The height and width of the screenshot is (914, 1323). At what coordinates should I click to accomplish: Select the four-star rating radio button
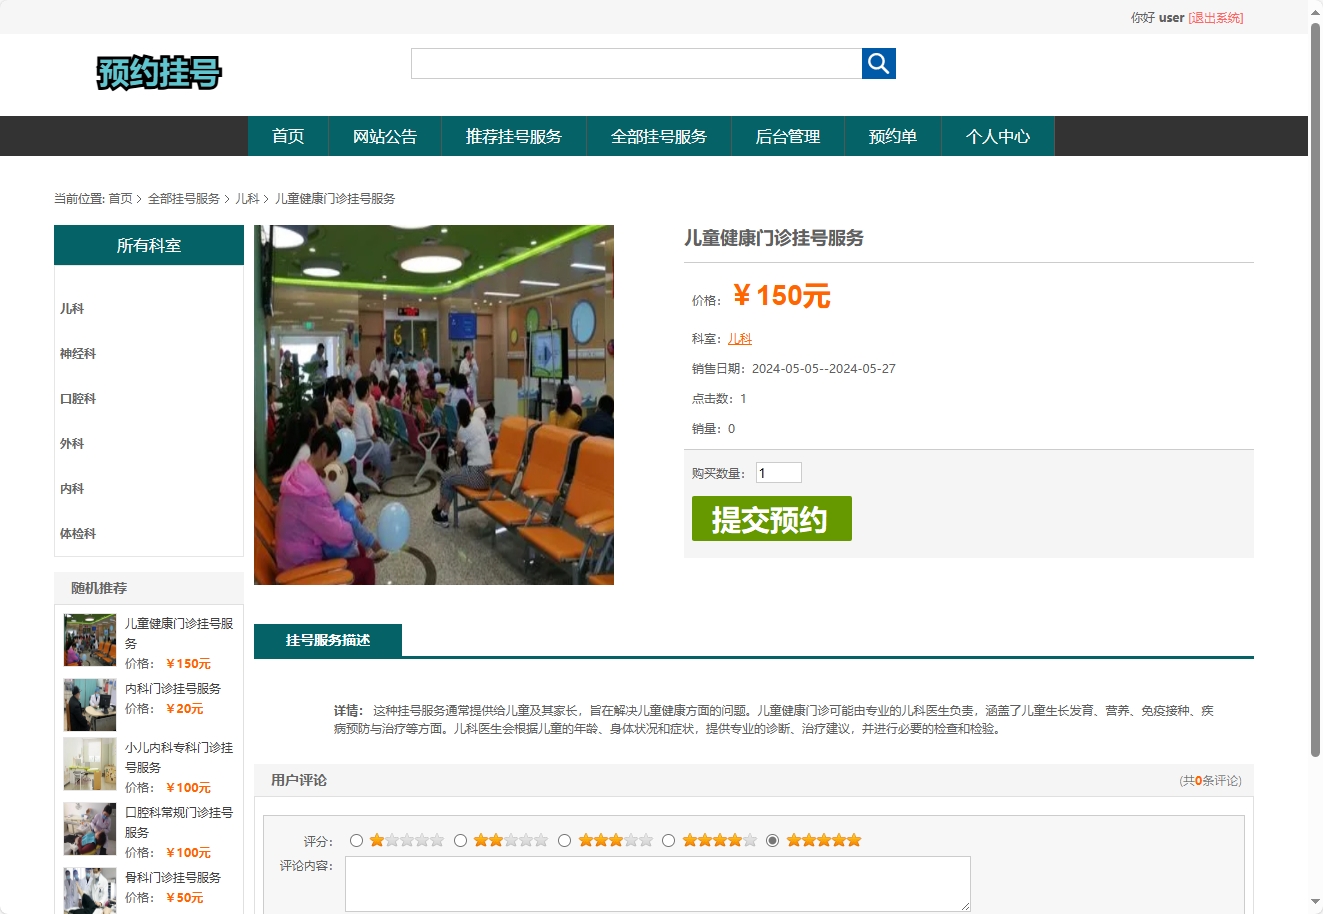[668, 841]
